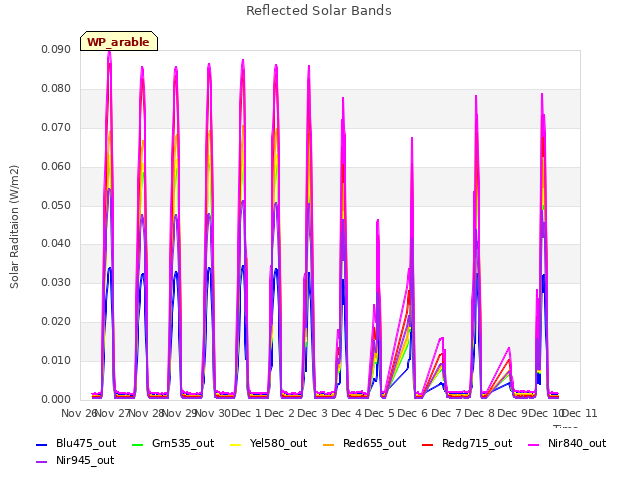
Task: Click the 0.080 y-axis tick label
Action: (x=56, y=89)
